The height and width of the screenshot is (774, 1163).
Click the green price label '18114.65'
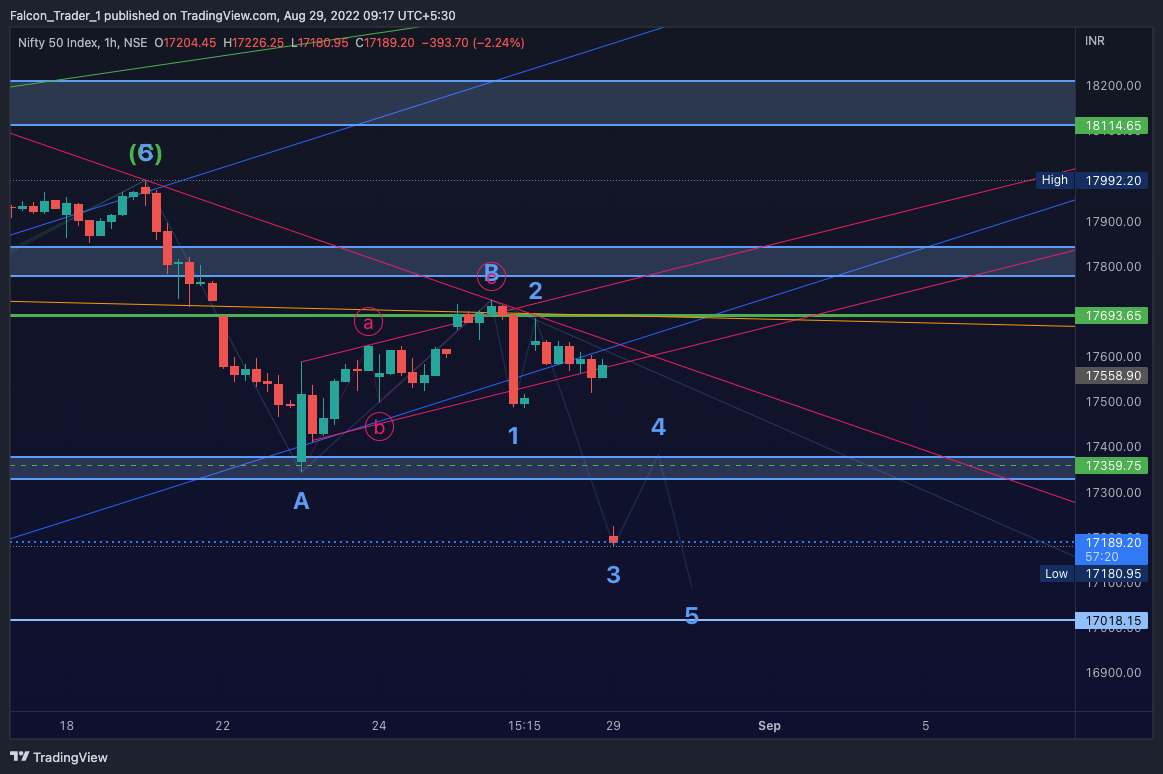(1112, 126)
